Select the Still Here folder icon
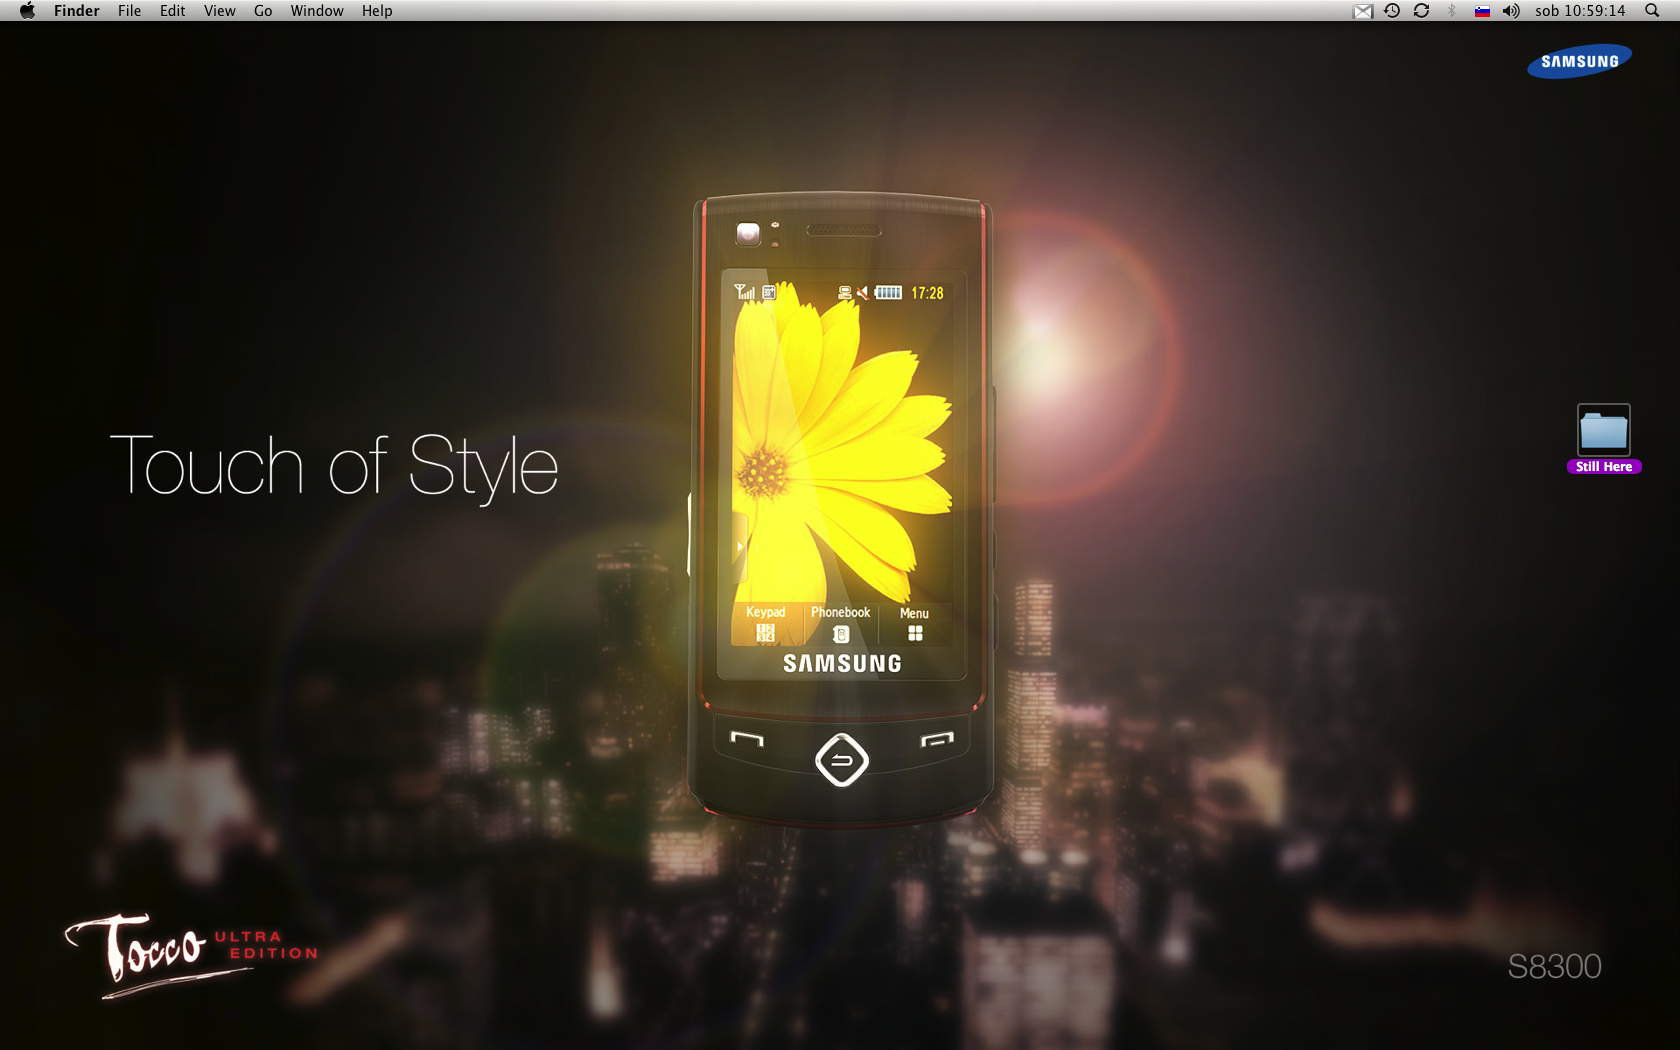This screenshot has width=1680, height=1050. coord(1603,430)
